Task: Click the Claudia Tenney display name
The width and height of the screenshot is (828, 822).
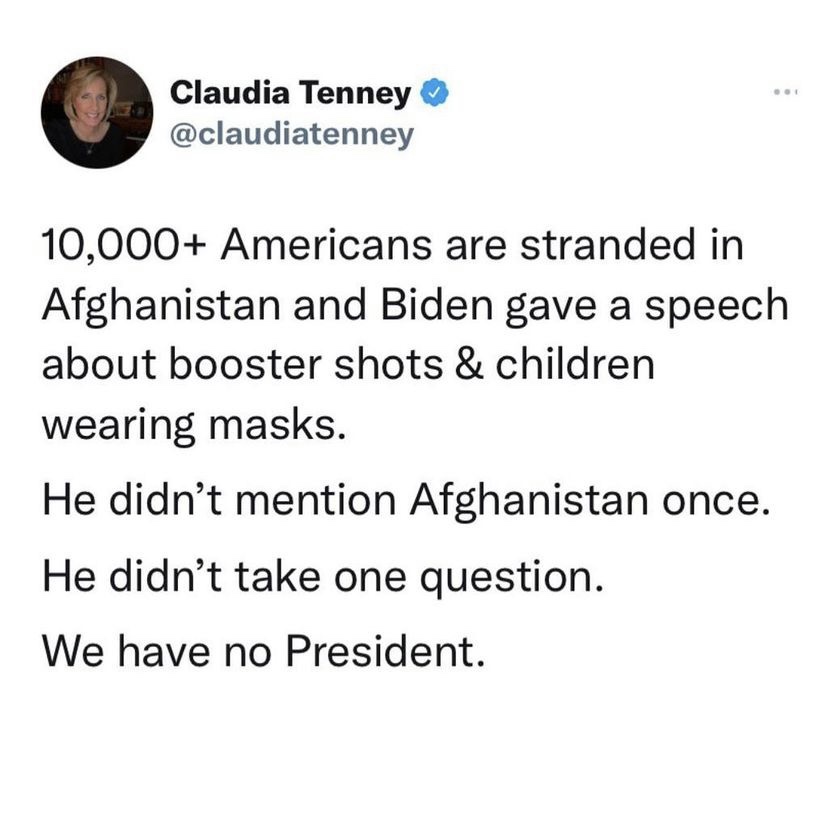Action: click(x=291, y=95)
